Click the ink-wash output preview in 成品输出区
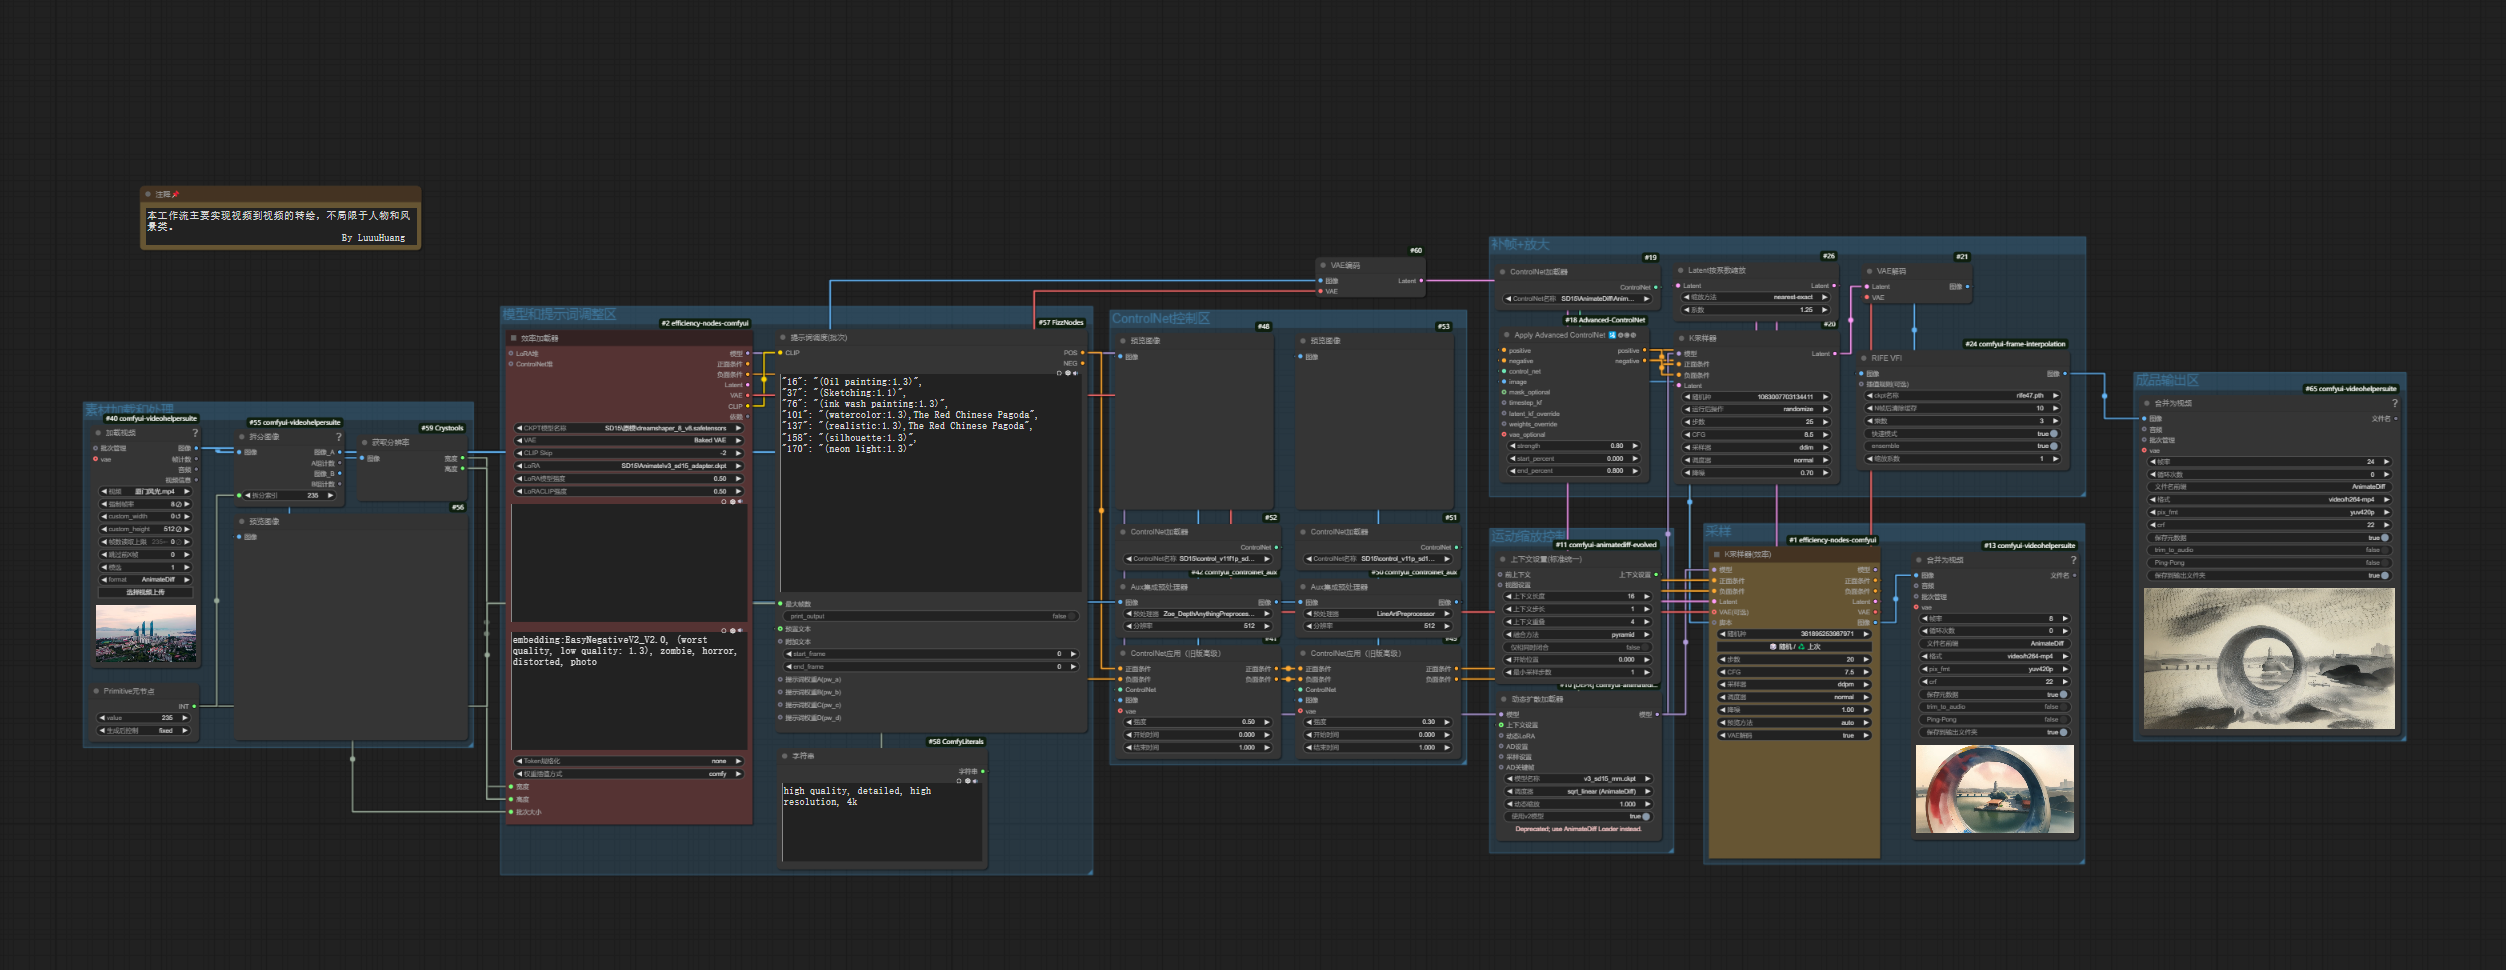Image resolution: width=2506 pixels, height=970 pixels. pos(2269,658)
